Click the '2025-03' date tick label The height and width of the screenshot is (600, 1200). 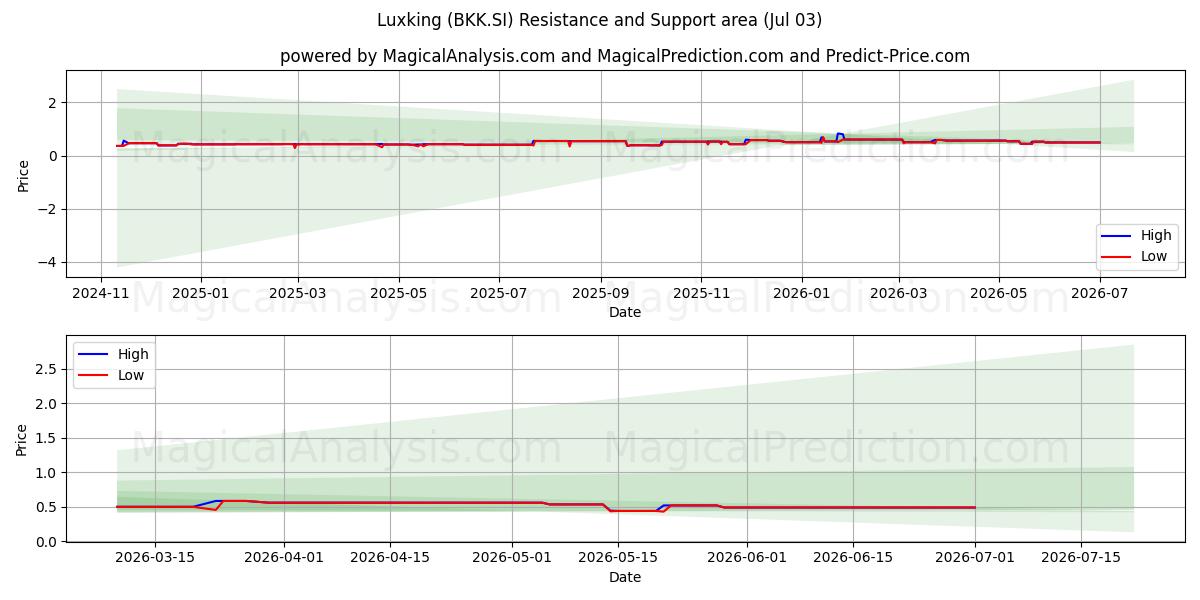click(297, 294)
